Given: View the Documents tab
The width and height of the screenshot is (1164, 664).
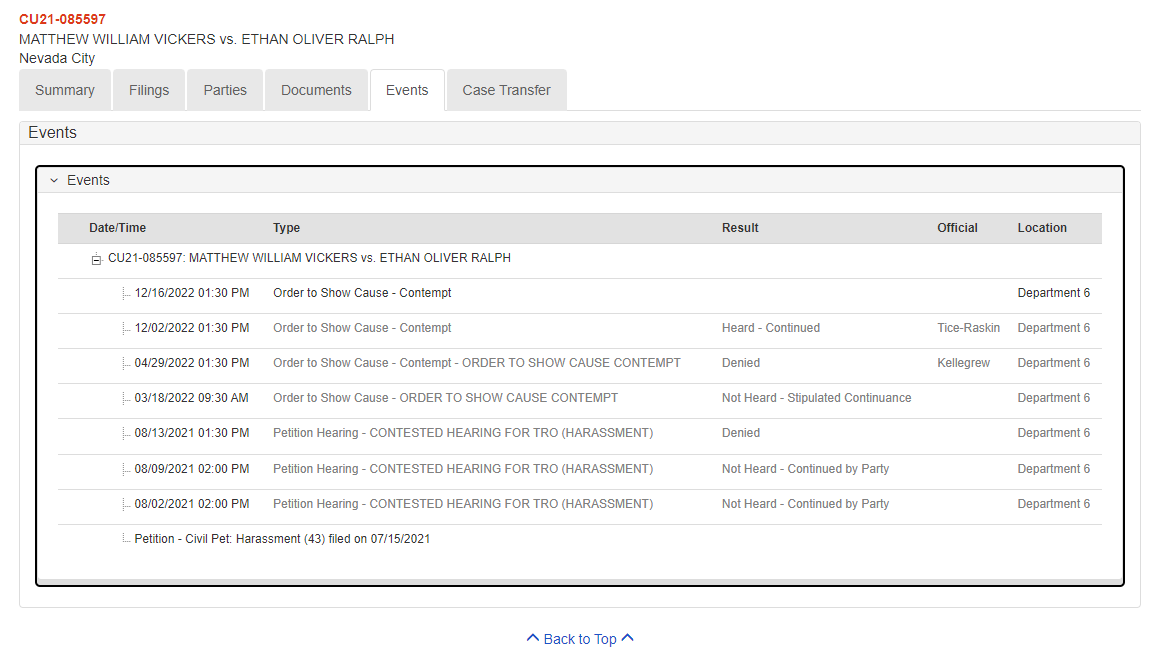Looking at the screenshot, I should click(316, 90).
